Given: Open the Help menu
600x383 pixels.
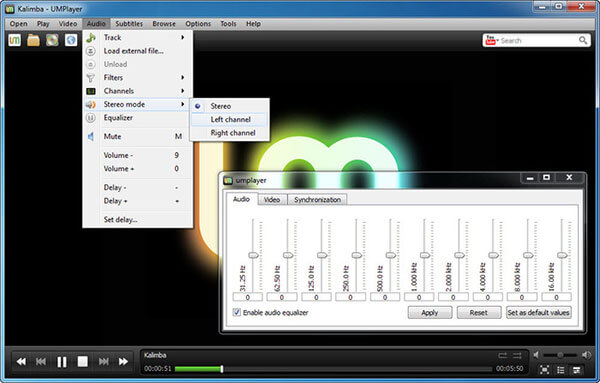Looking at the screenshot, I should [253, 24].
